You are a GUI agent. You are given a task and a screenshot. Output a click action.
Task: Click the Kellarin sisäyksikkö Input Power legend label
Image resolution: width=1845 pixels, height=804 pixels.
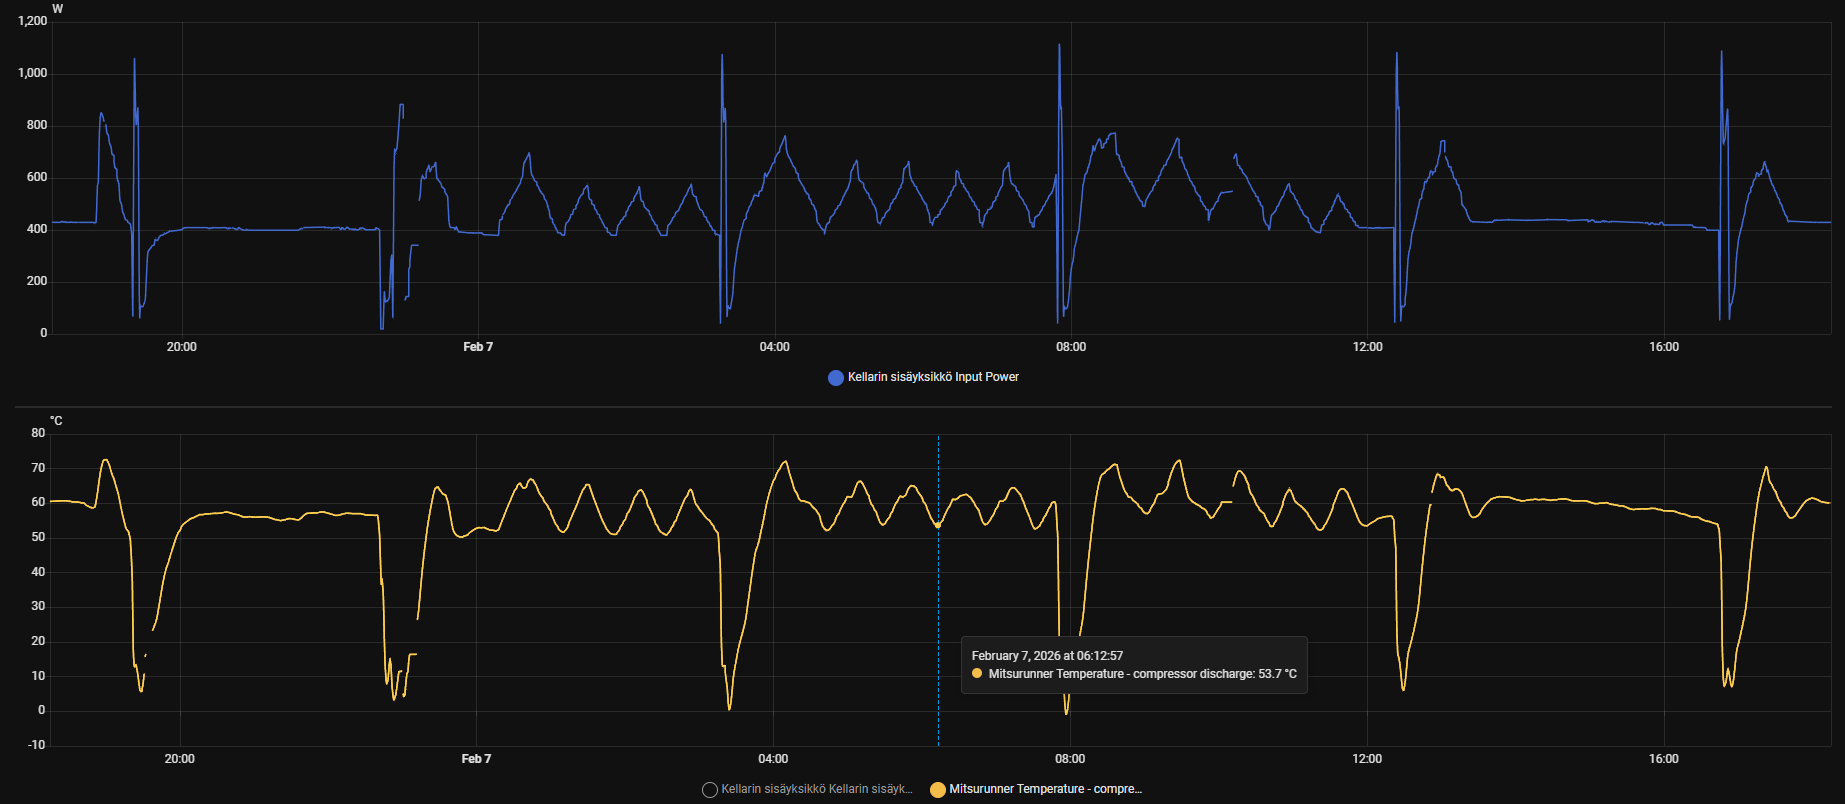pyautogui.click(x=933, y=377)
